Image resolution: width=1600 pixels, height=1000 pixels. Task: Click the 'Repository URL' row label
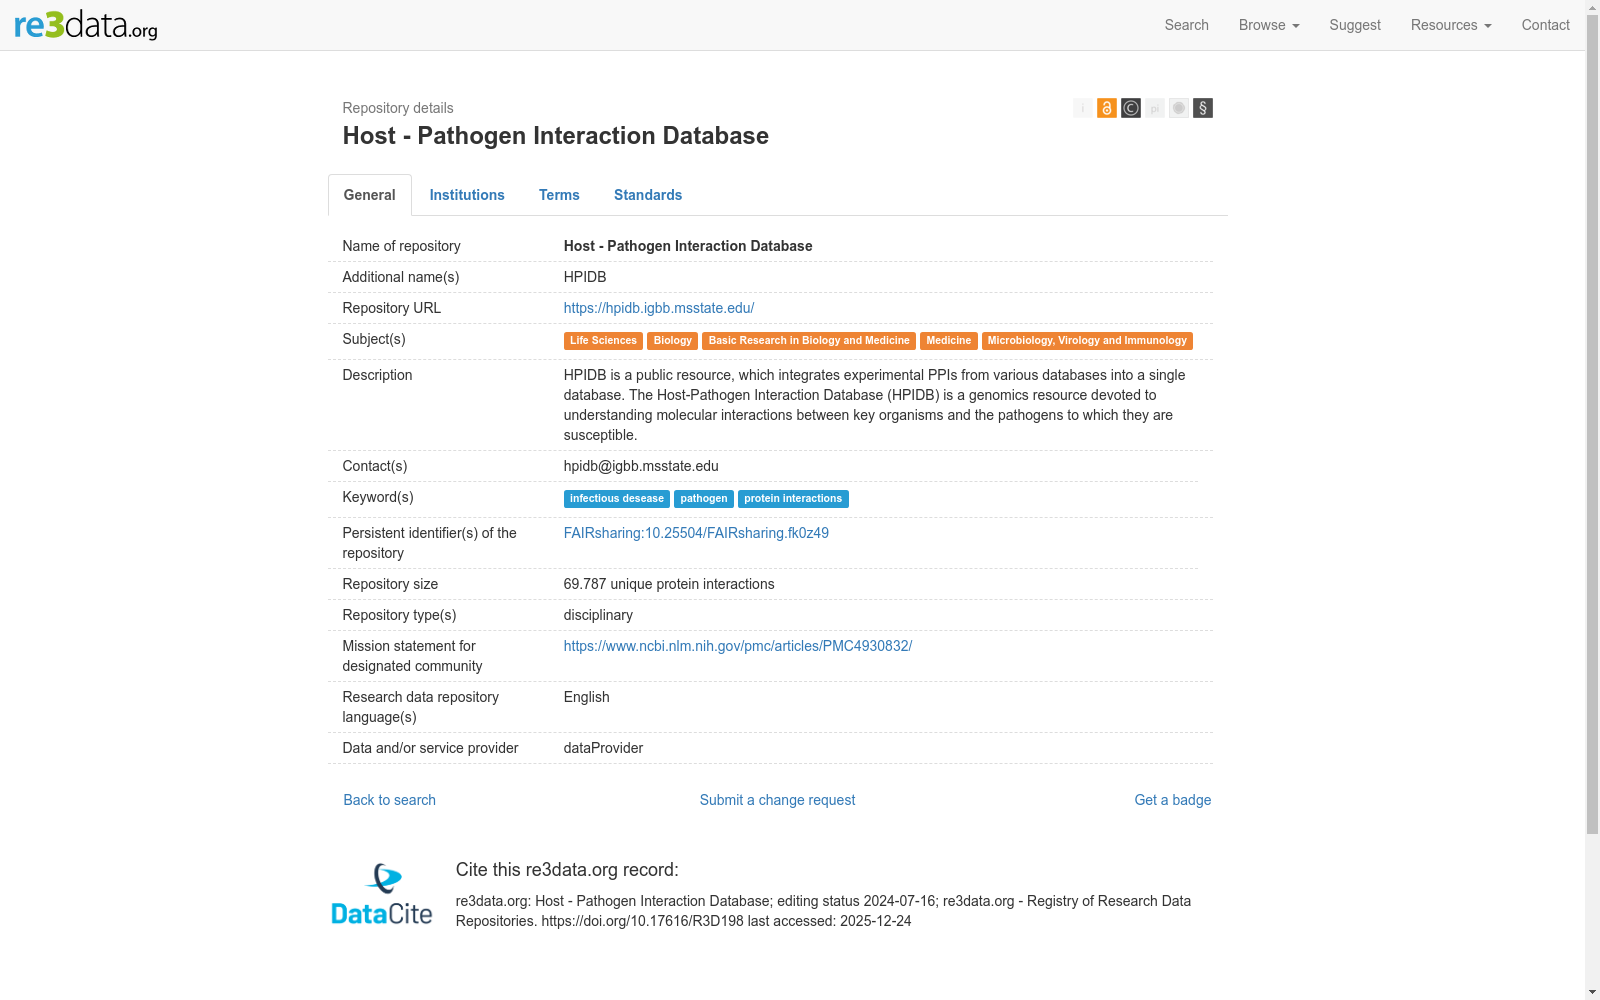(391, 308)
